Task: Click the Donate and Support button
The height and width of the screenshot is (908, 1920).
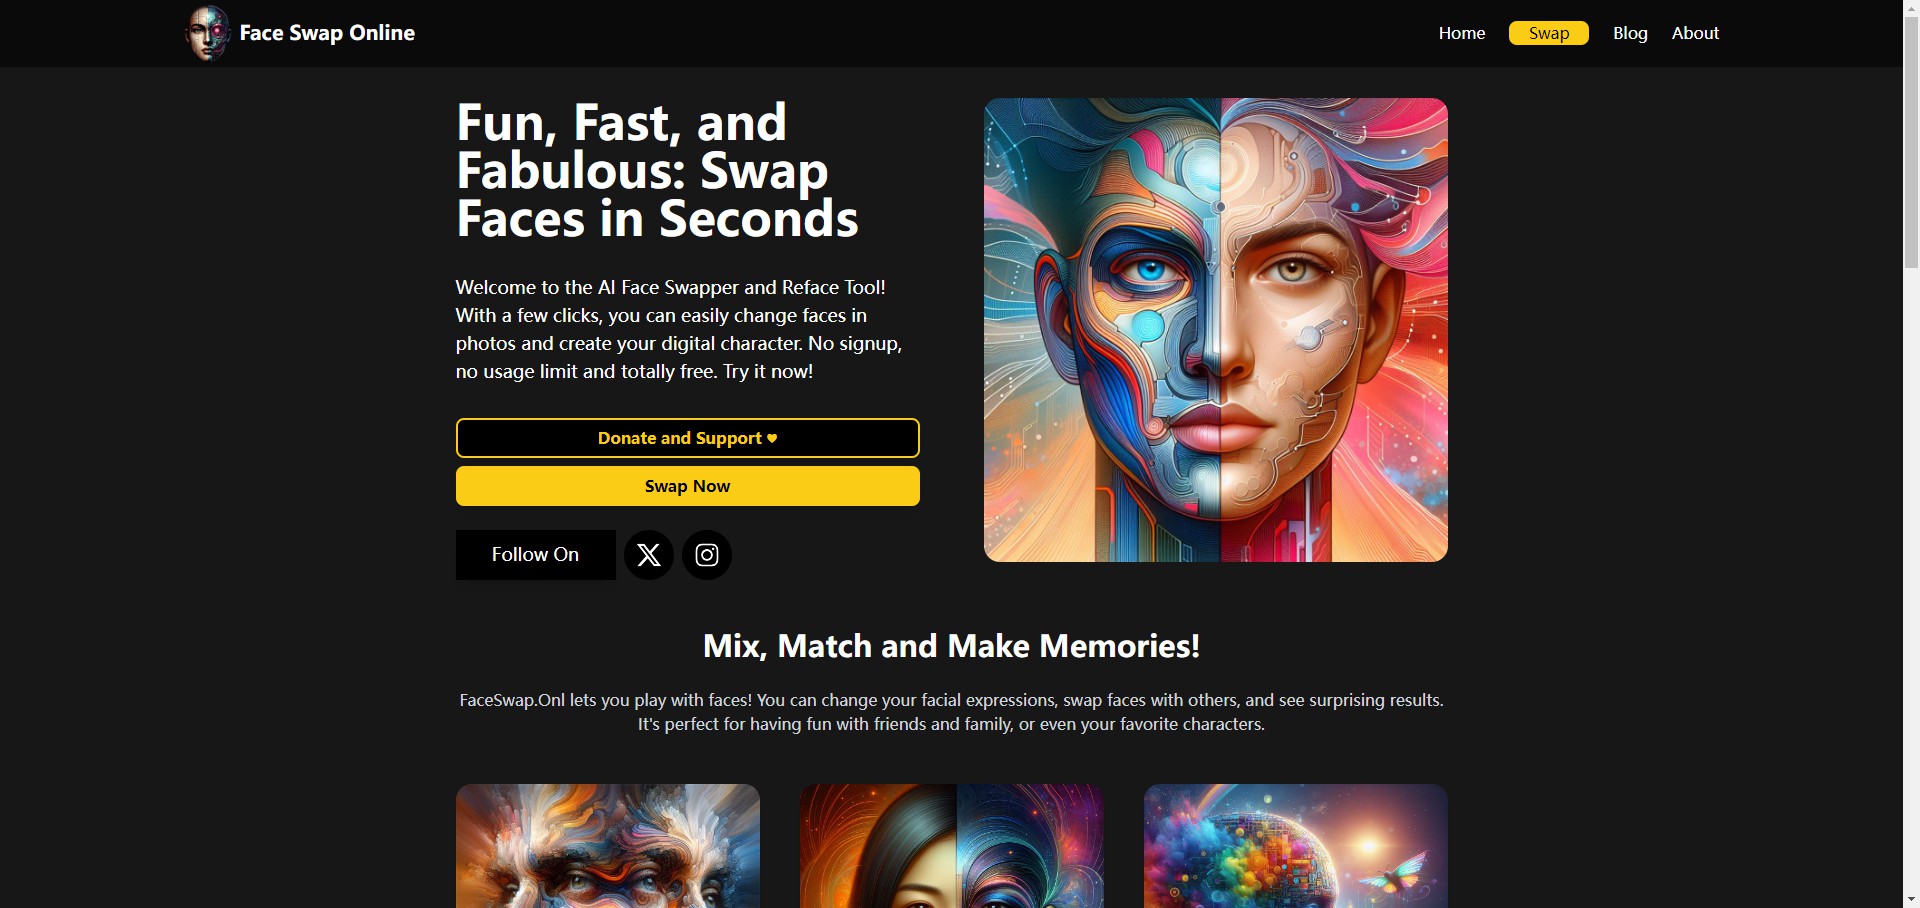Action: (x=688, y=438)
